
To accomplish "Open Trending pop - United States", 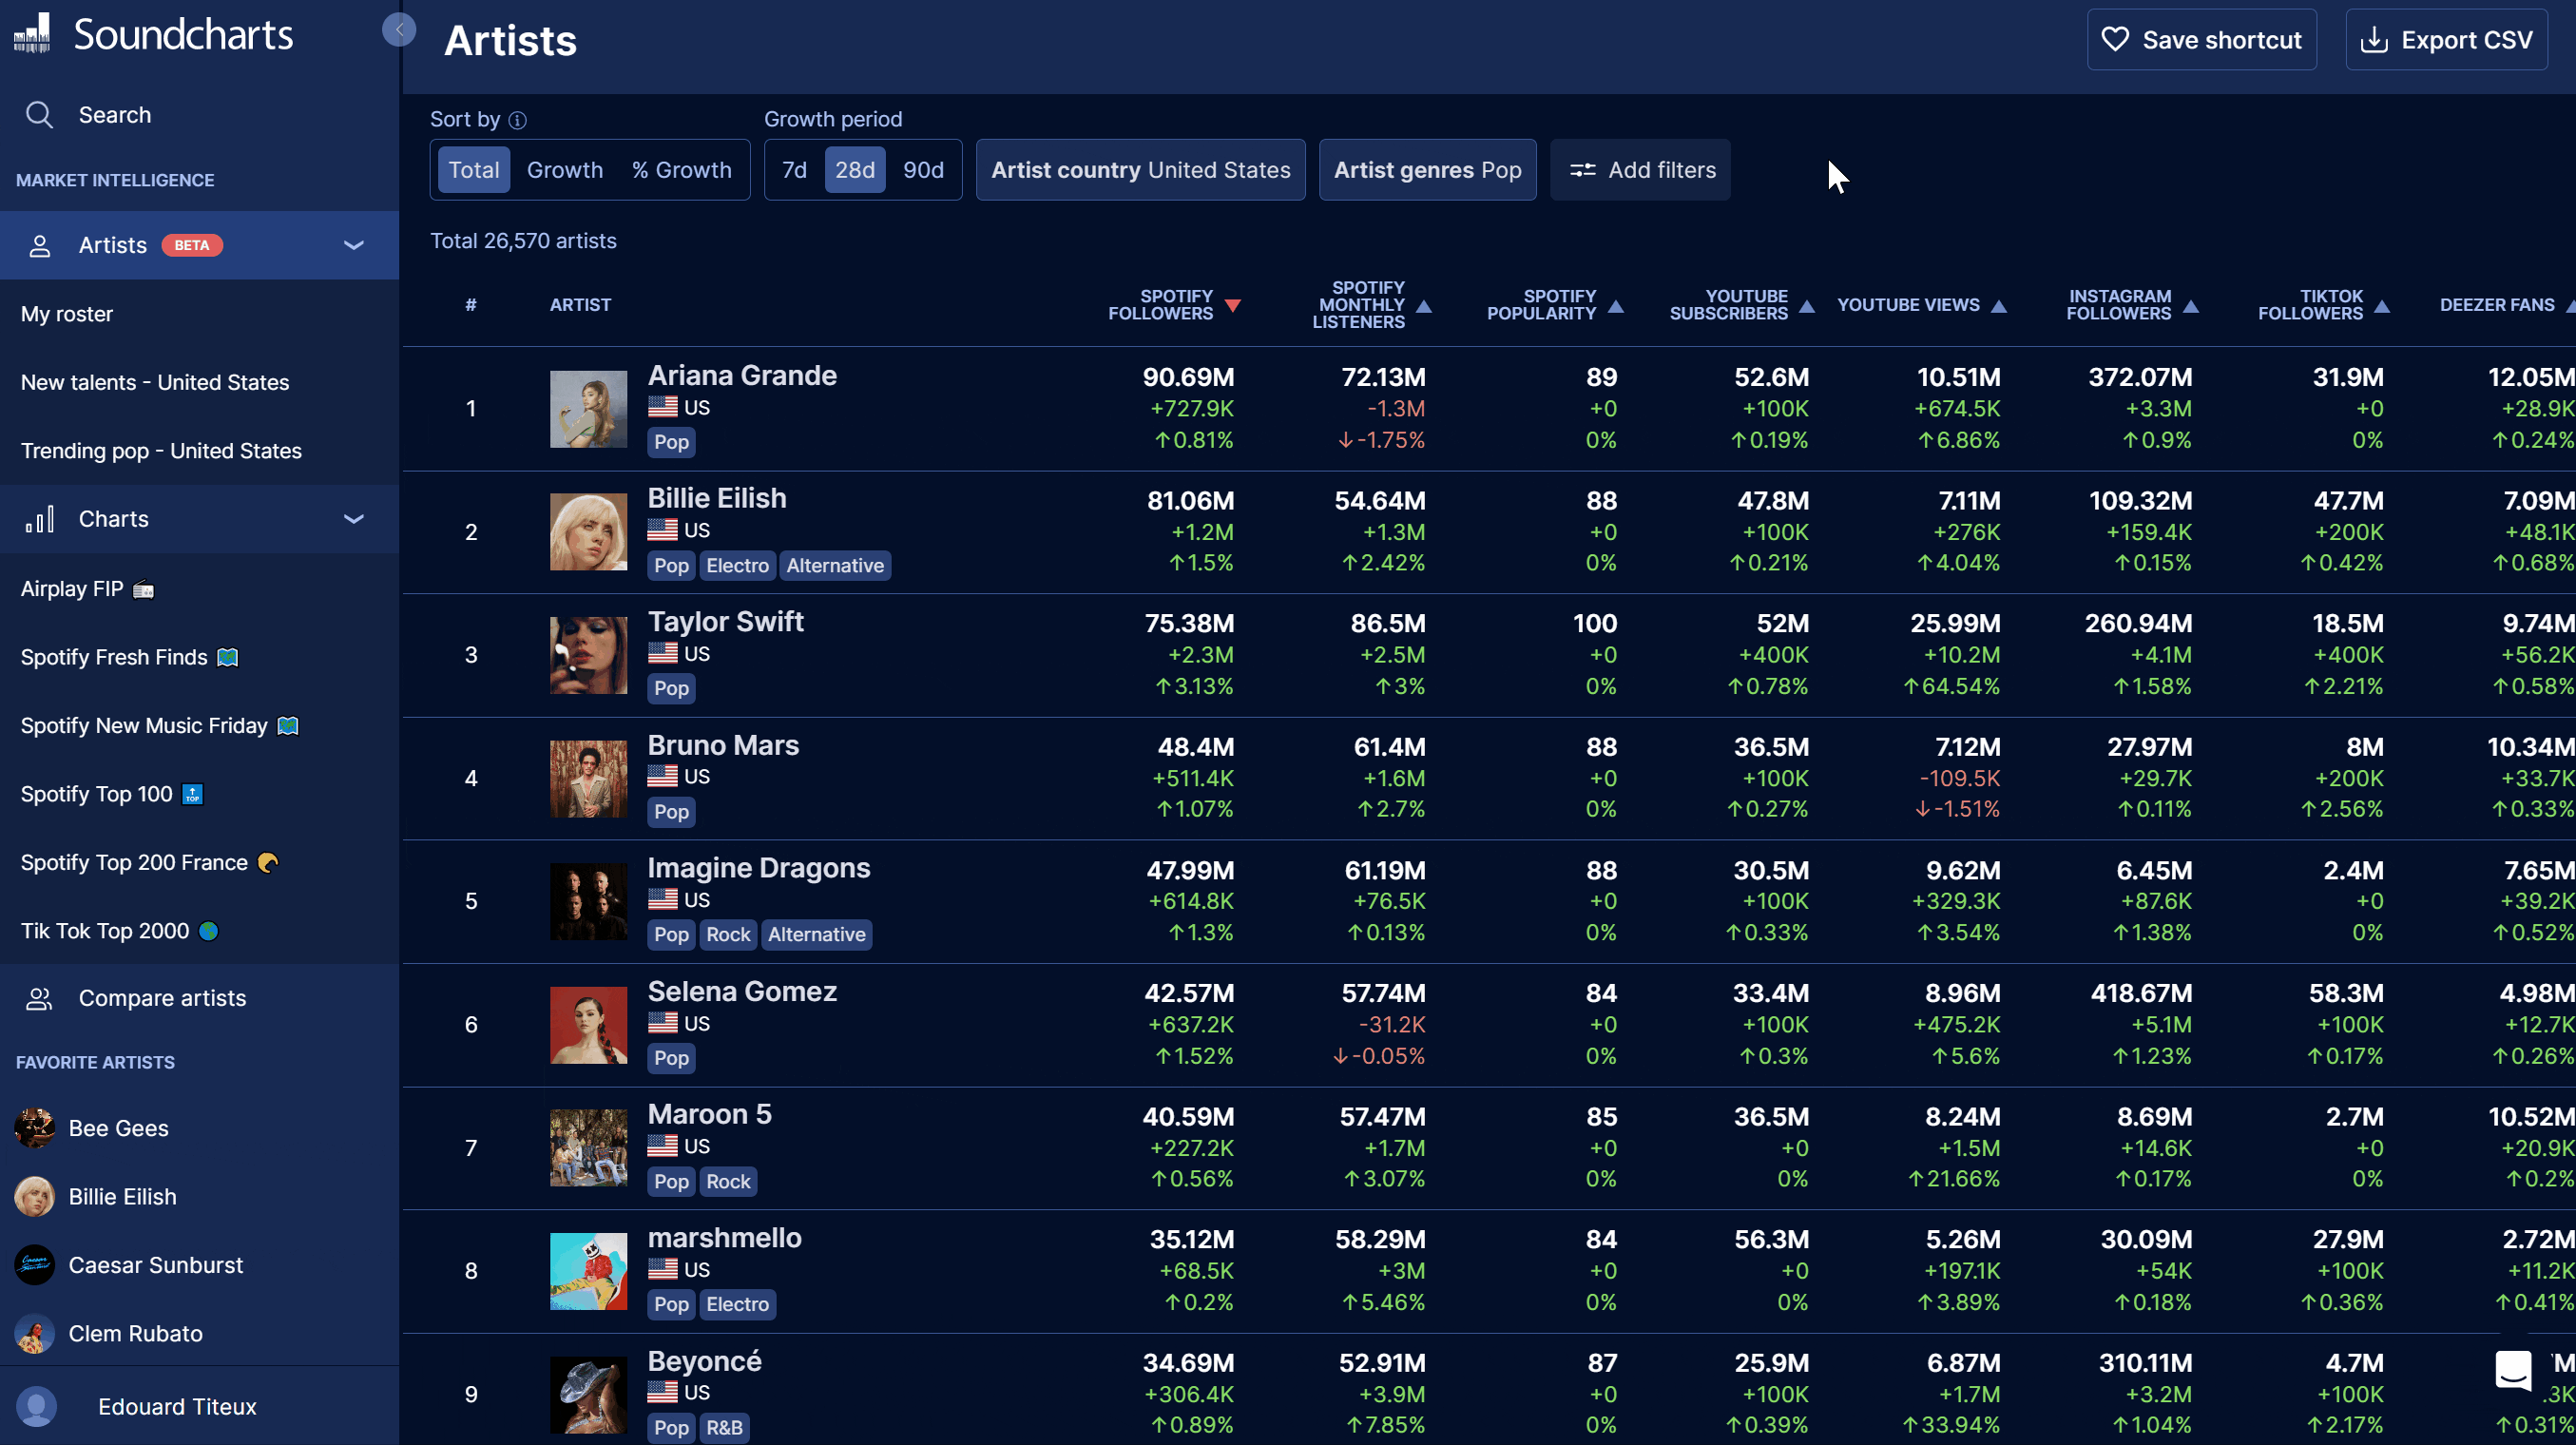I will [x=161, y=451].
